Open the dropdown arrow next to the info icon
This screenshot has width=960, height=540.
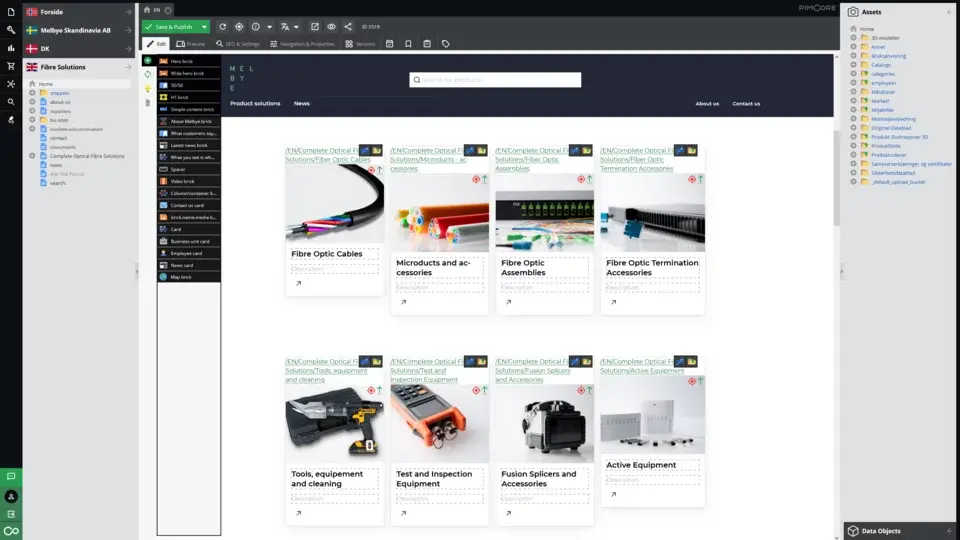pos(269,27)
